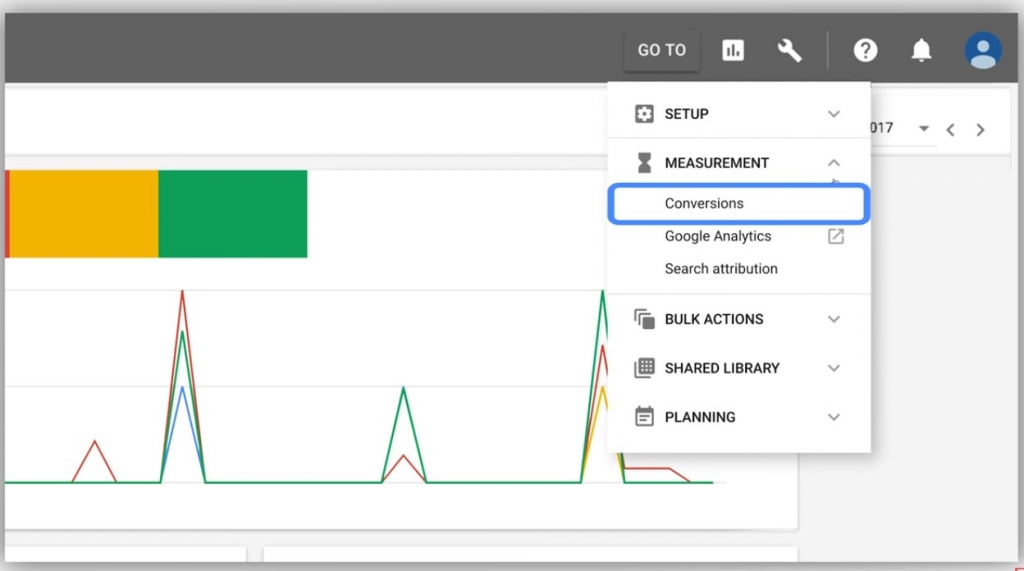The width and height of the screenshot is (1024, 571).
Task: Expand the PLANNING section chevron
Action: [x=834, y=417]
